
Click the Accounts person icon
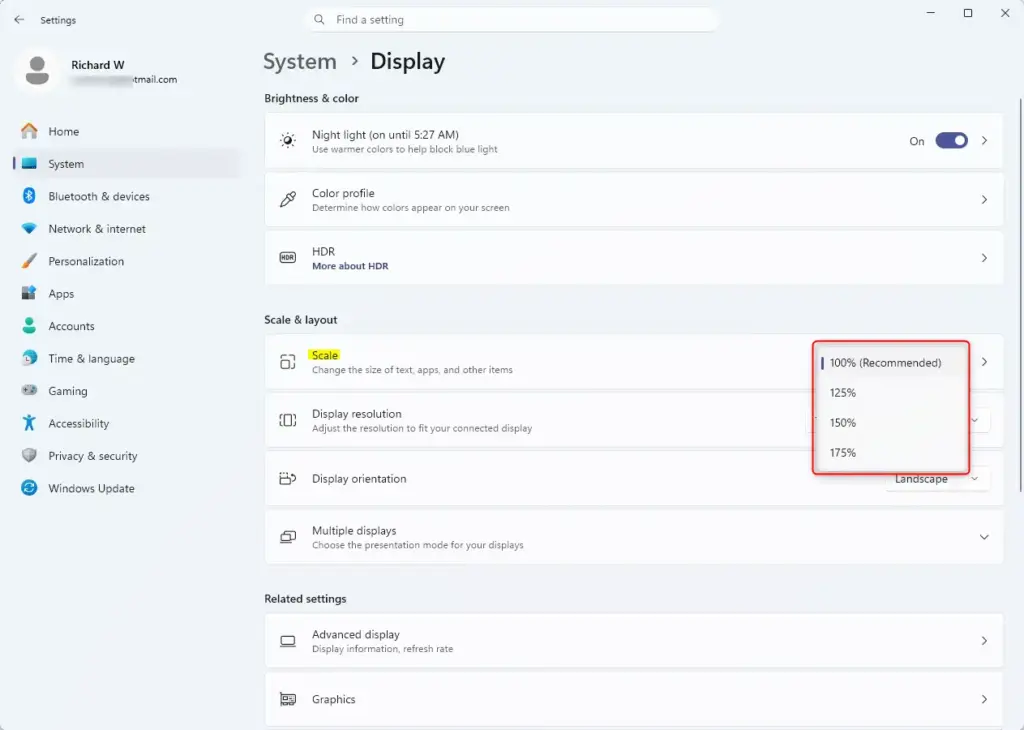[x=29, y=326]
